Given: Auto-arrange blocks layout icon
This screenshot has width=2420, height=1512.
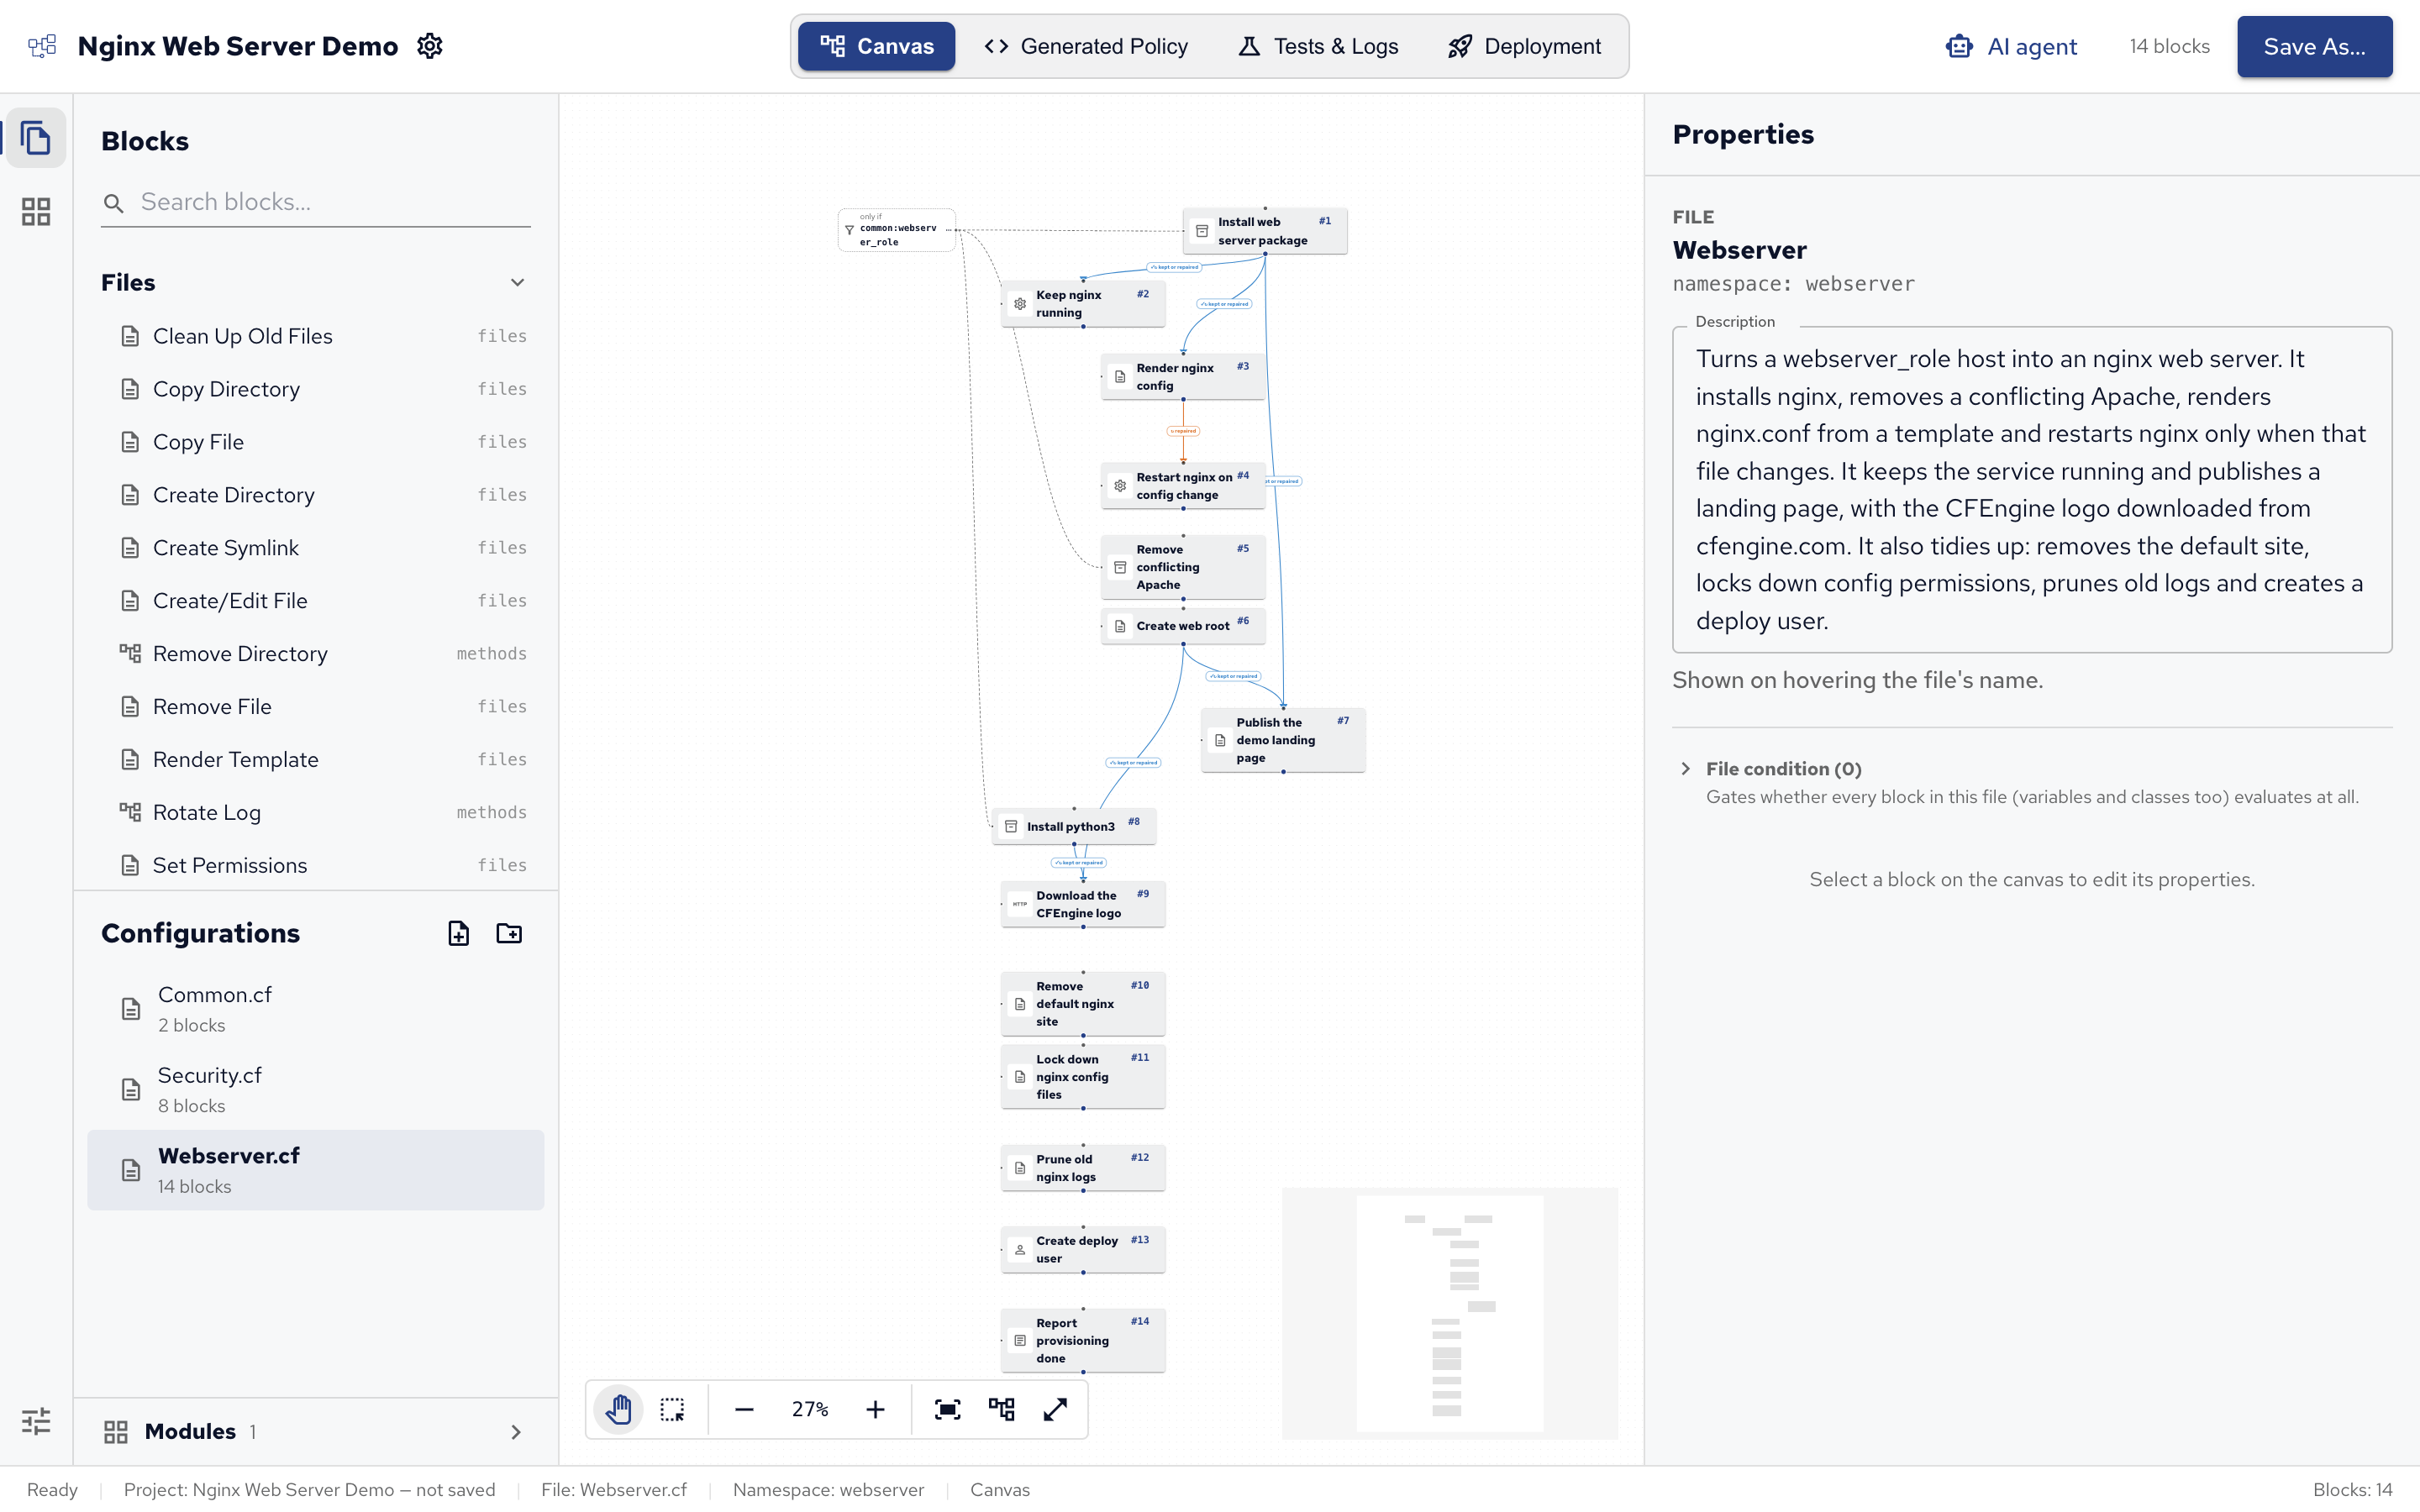Looking at the screenshot, I should [x=1001, y=1409].
